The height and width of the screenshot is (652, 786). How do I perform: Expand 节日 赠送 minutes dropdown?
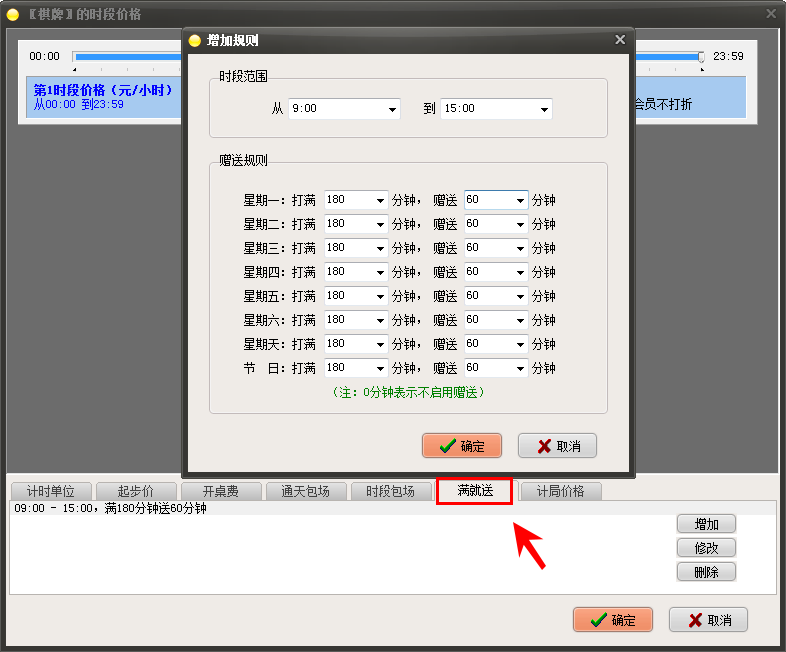pos(520,369)
